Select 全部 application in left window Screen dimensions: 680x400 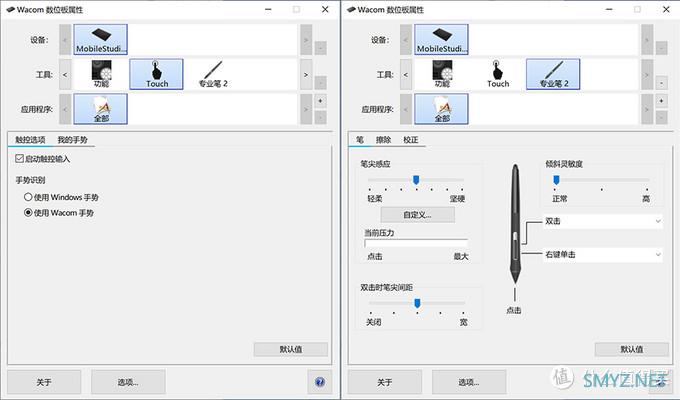point(101,109)
